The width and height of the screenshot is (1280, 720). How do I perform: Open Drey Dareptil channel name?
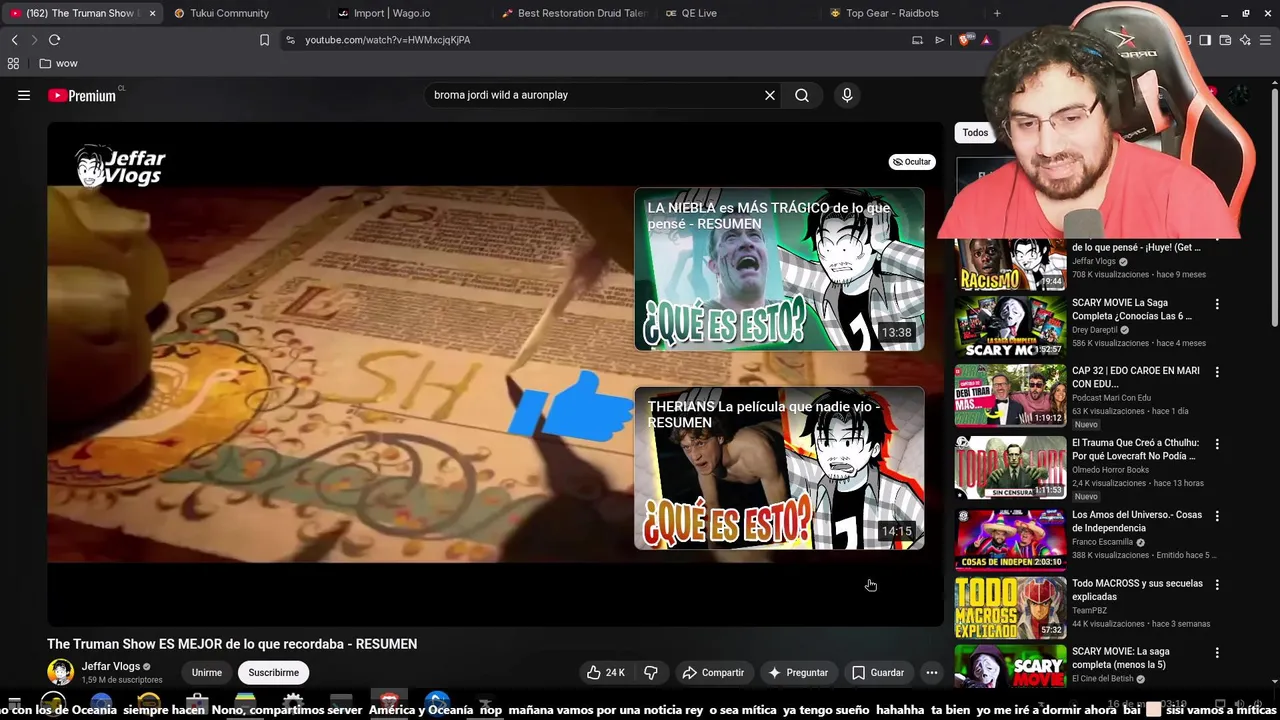(x=1095, y=330)
